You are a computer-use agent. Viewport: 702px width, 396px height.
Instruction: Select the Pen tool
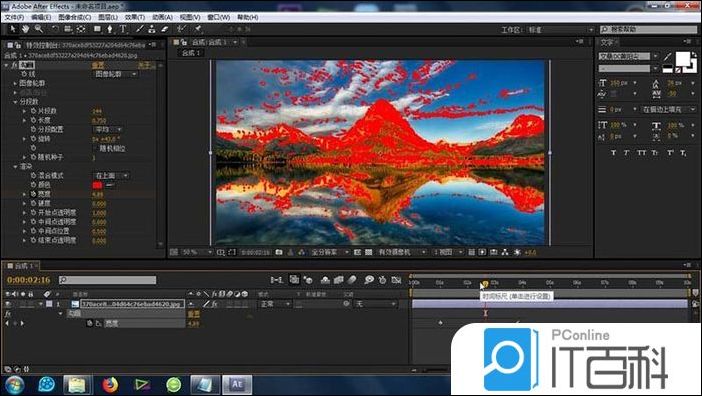pyautogui.click(x=110, y=29)
